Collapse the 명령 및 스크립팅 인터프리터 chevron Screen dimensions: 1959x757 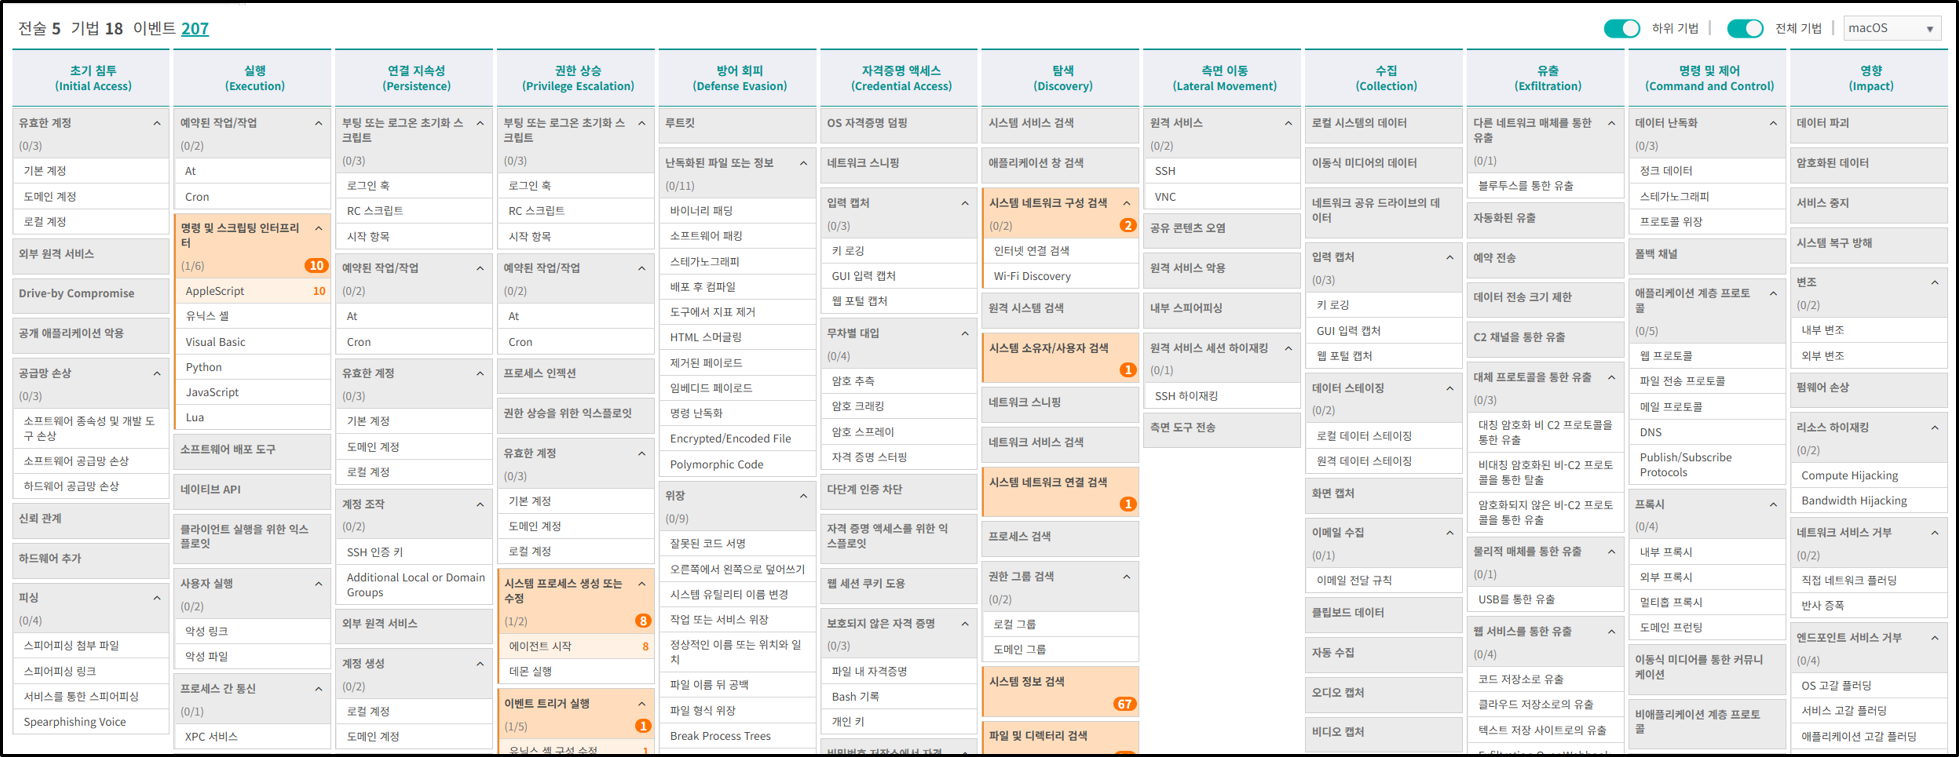click(319, 229)
